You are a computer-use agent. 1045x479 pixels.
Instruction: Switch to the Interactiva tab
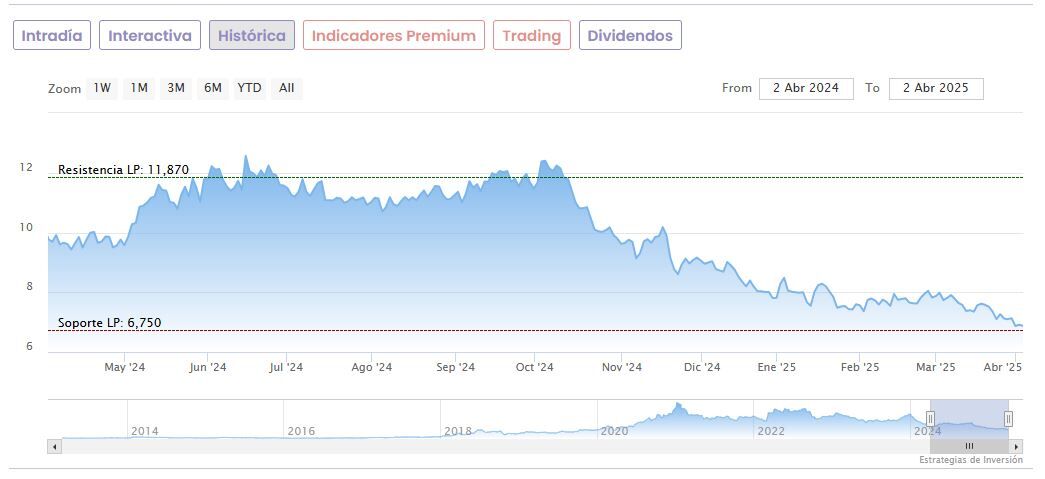150,36
